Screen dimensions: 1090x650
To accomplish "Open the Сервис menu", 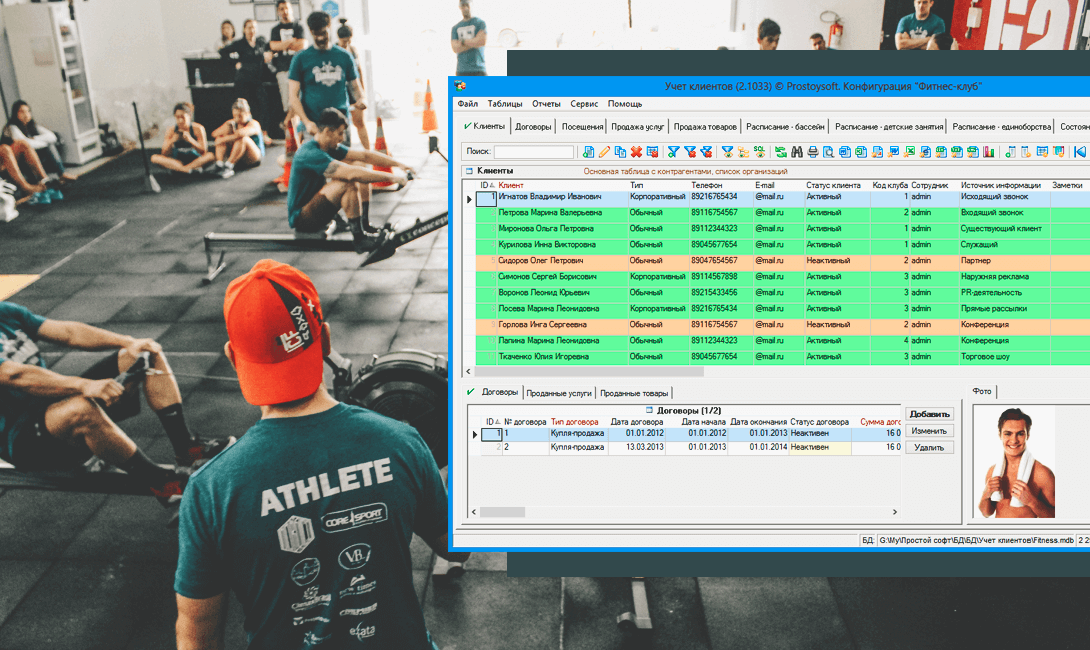I will point(584,104).
